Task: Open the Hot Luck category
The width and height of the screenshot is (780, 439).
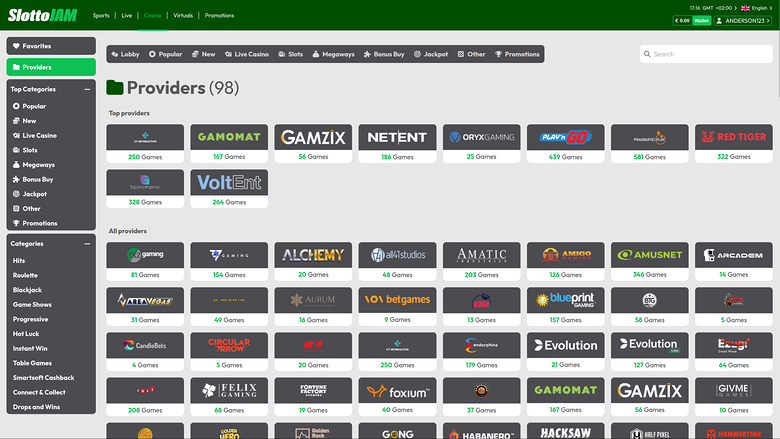Action: click(x=26, y=334)
